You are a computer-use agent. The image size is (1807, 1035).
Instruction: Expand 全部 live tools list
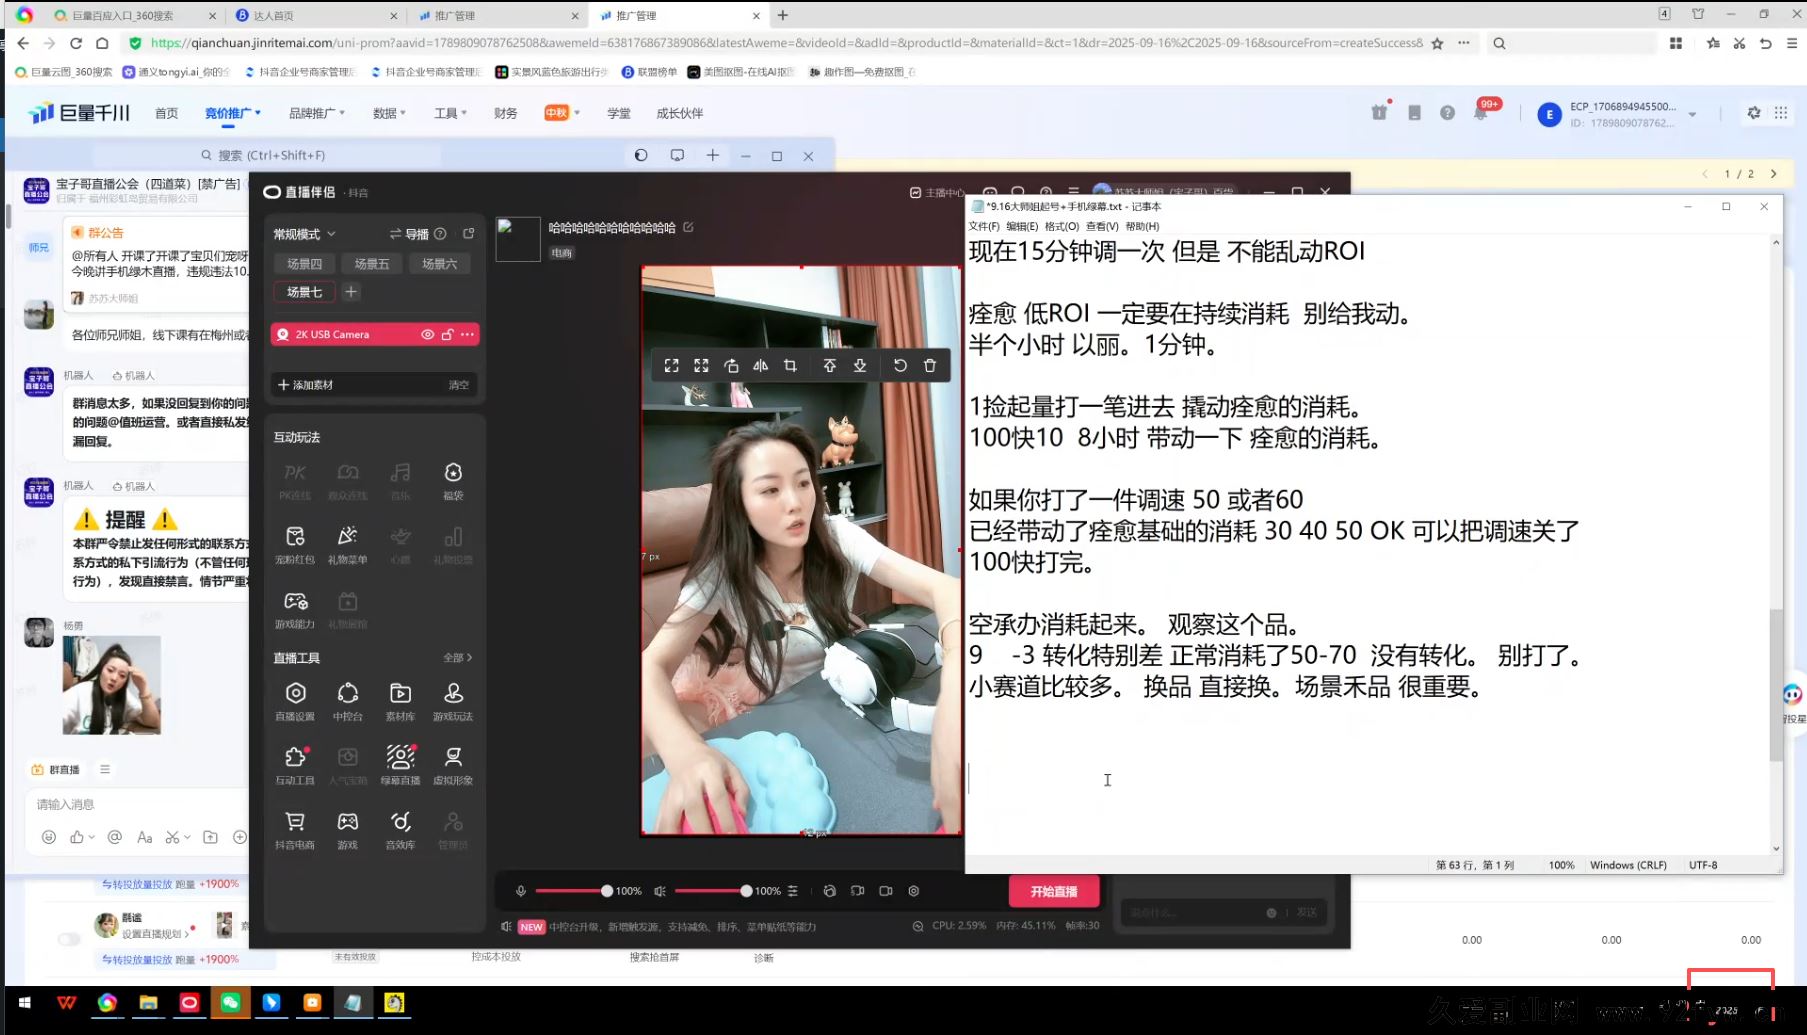point(457,658)
